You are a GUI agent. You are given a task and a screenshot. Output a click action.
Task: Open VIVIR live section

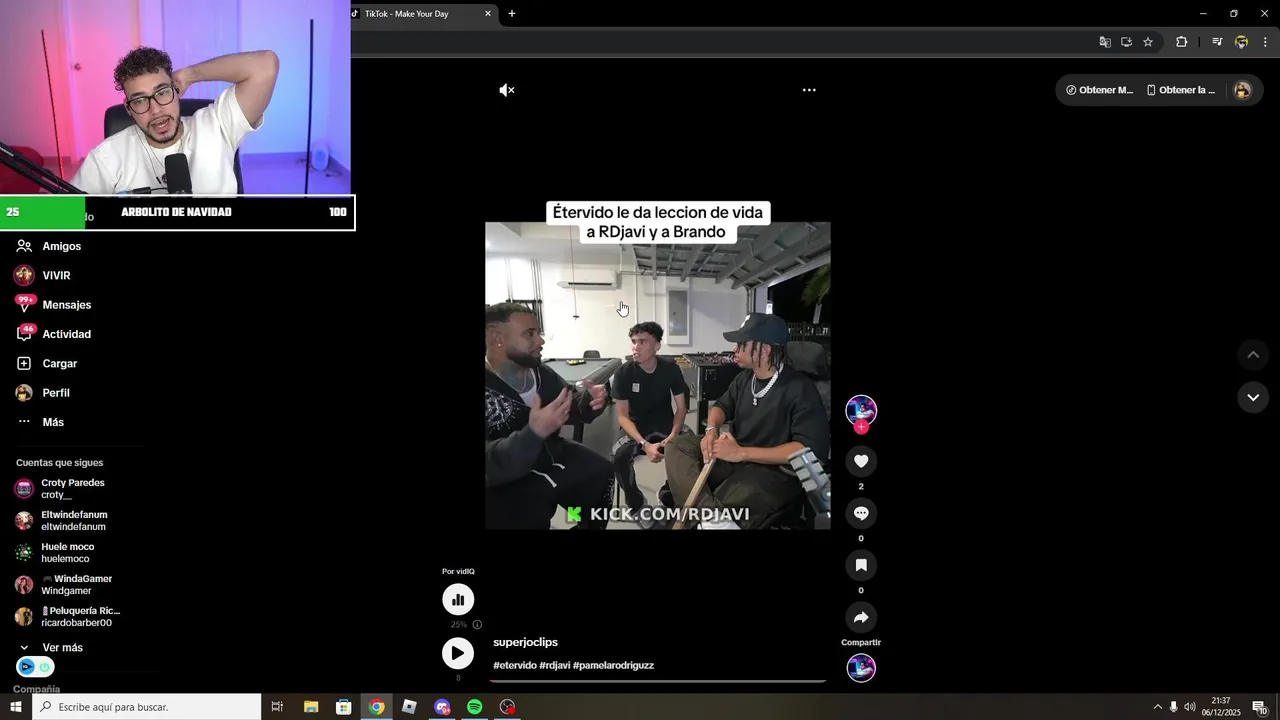click(56, 275)
